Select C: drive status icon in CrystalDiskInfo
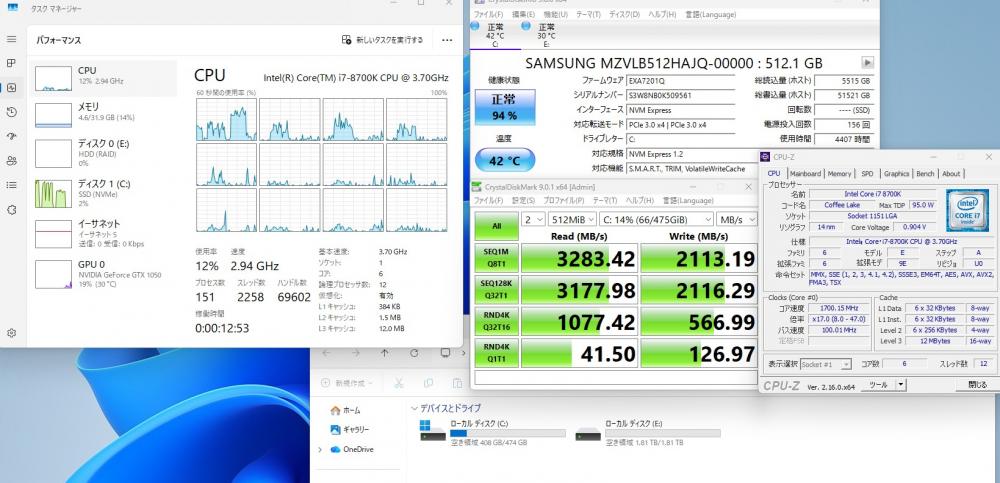Image resolution: width=1000 pixels, height=483 pixels. coord(495,34)
